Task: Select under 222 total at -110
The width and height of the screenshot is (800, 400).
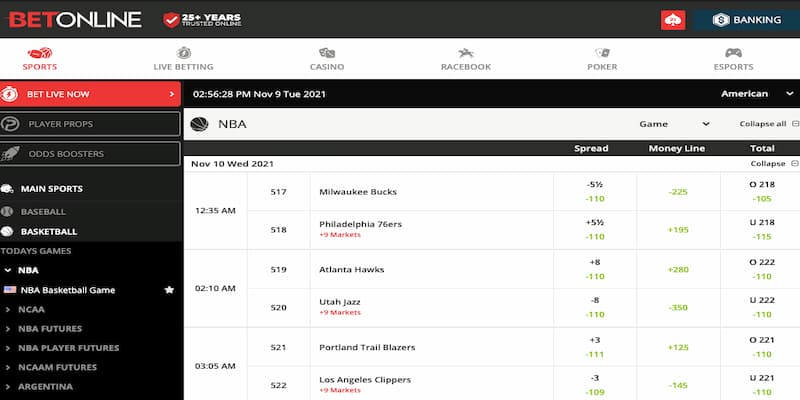Action: [762, 308]
